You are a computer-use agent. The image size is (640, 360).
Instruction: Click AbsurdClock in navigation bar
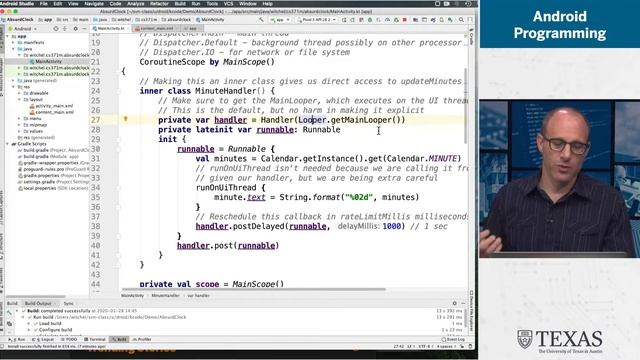pos(18,20)
